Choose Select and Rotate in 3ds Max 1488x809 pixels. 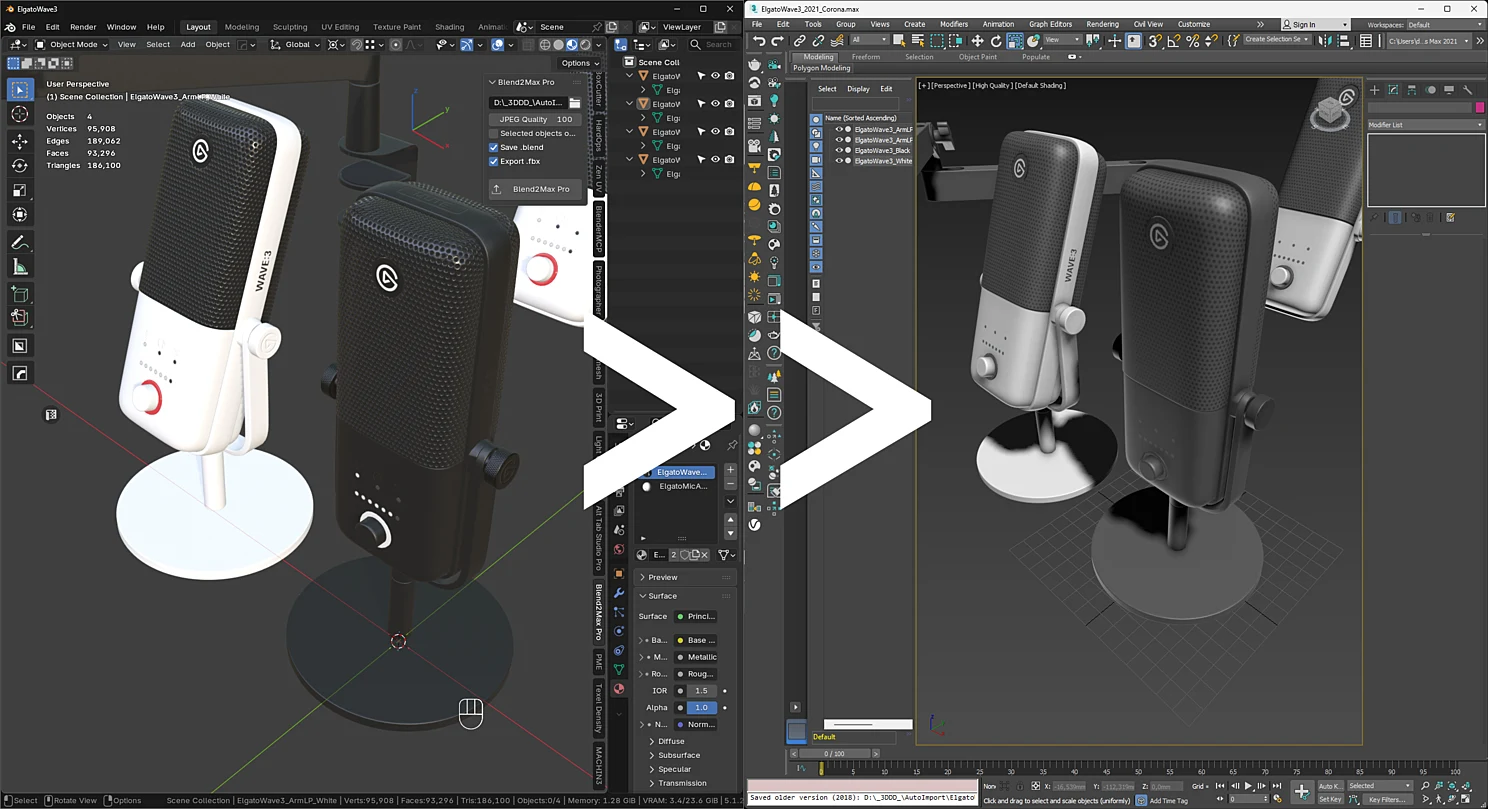997,40
